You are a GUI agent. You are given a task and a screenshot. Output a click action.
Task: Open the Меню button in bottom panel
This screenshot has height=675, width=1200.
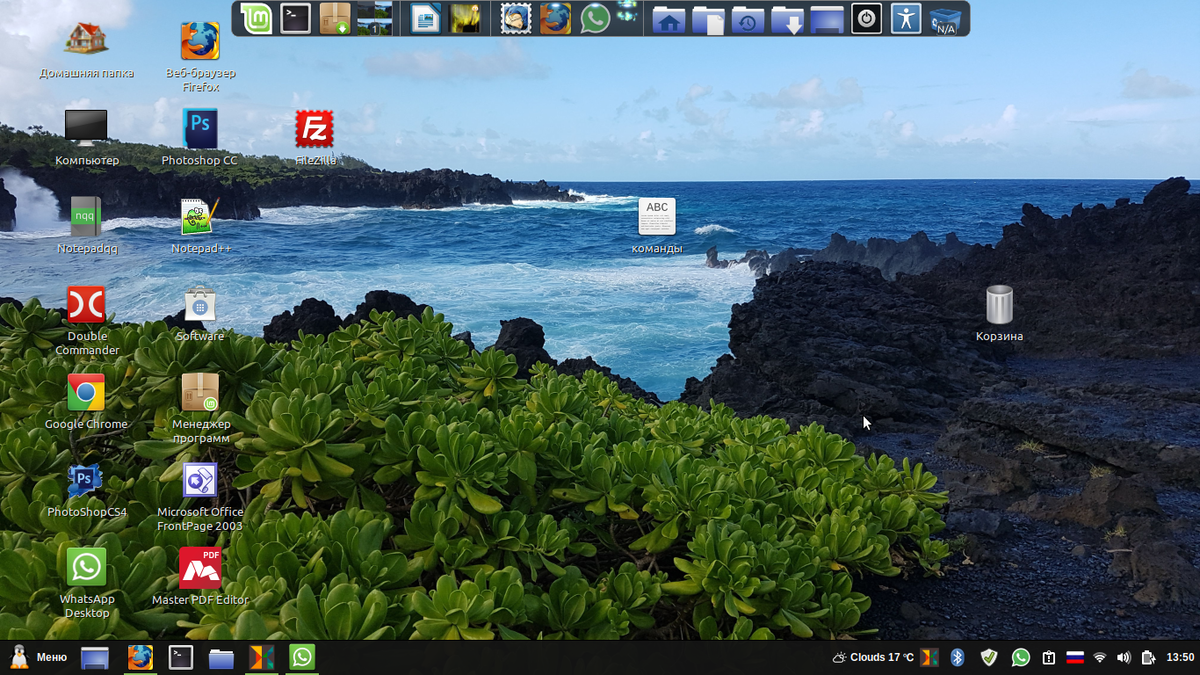tap(38, 657)
